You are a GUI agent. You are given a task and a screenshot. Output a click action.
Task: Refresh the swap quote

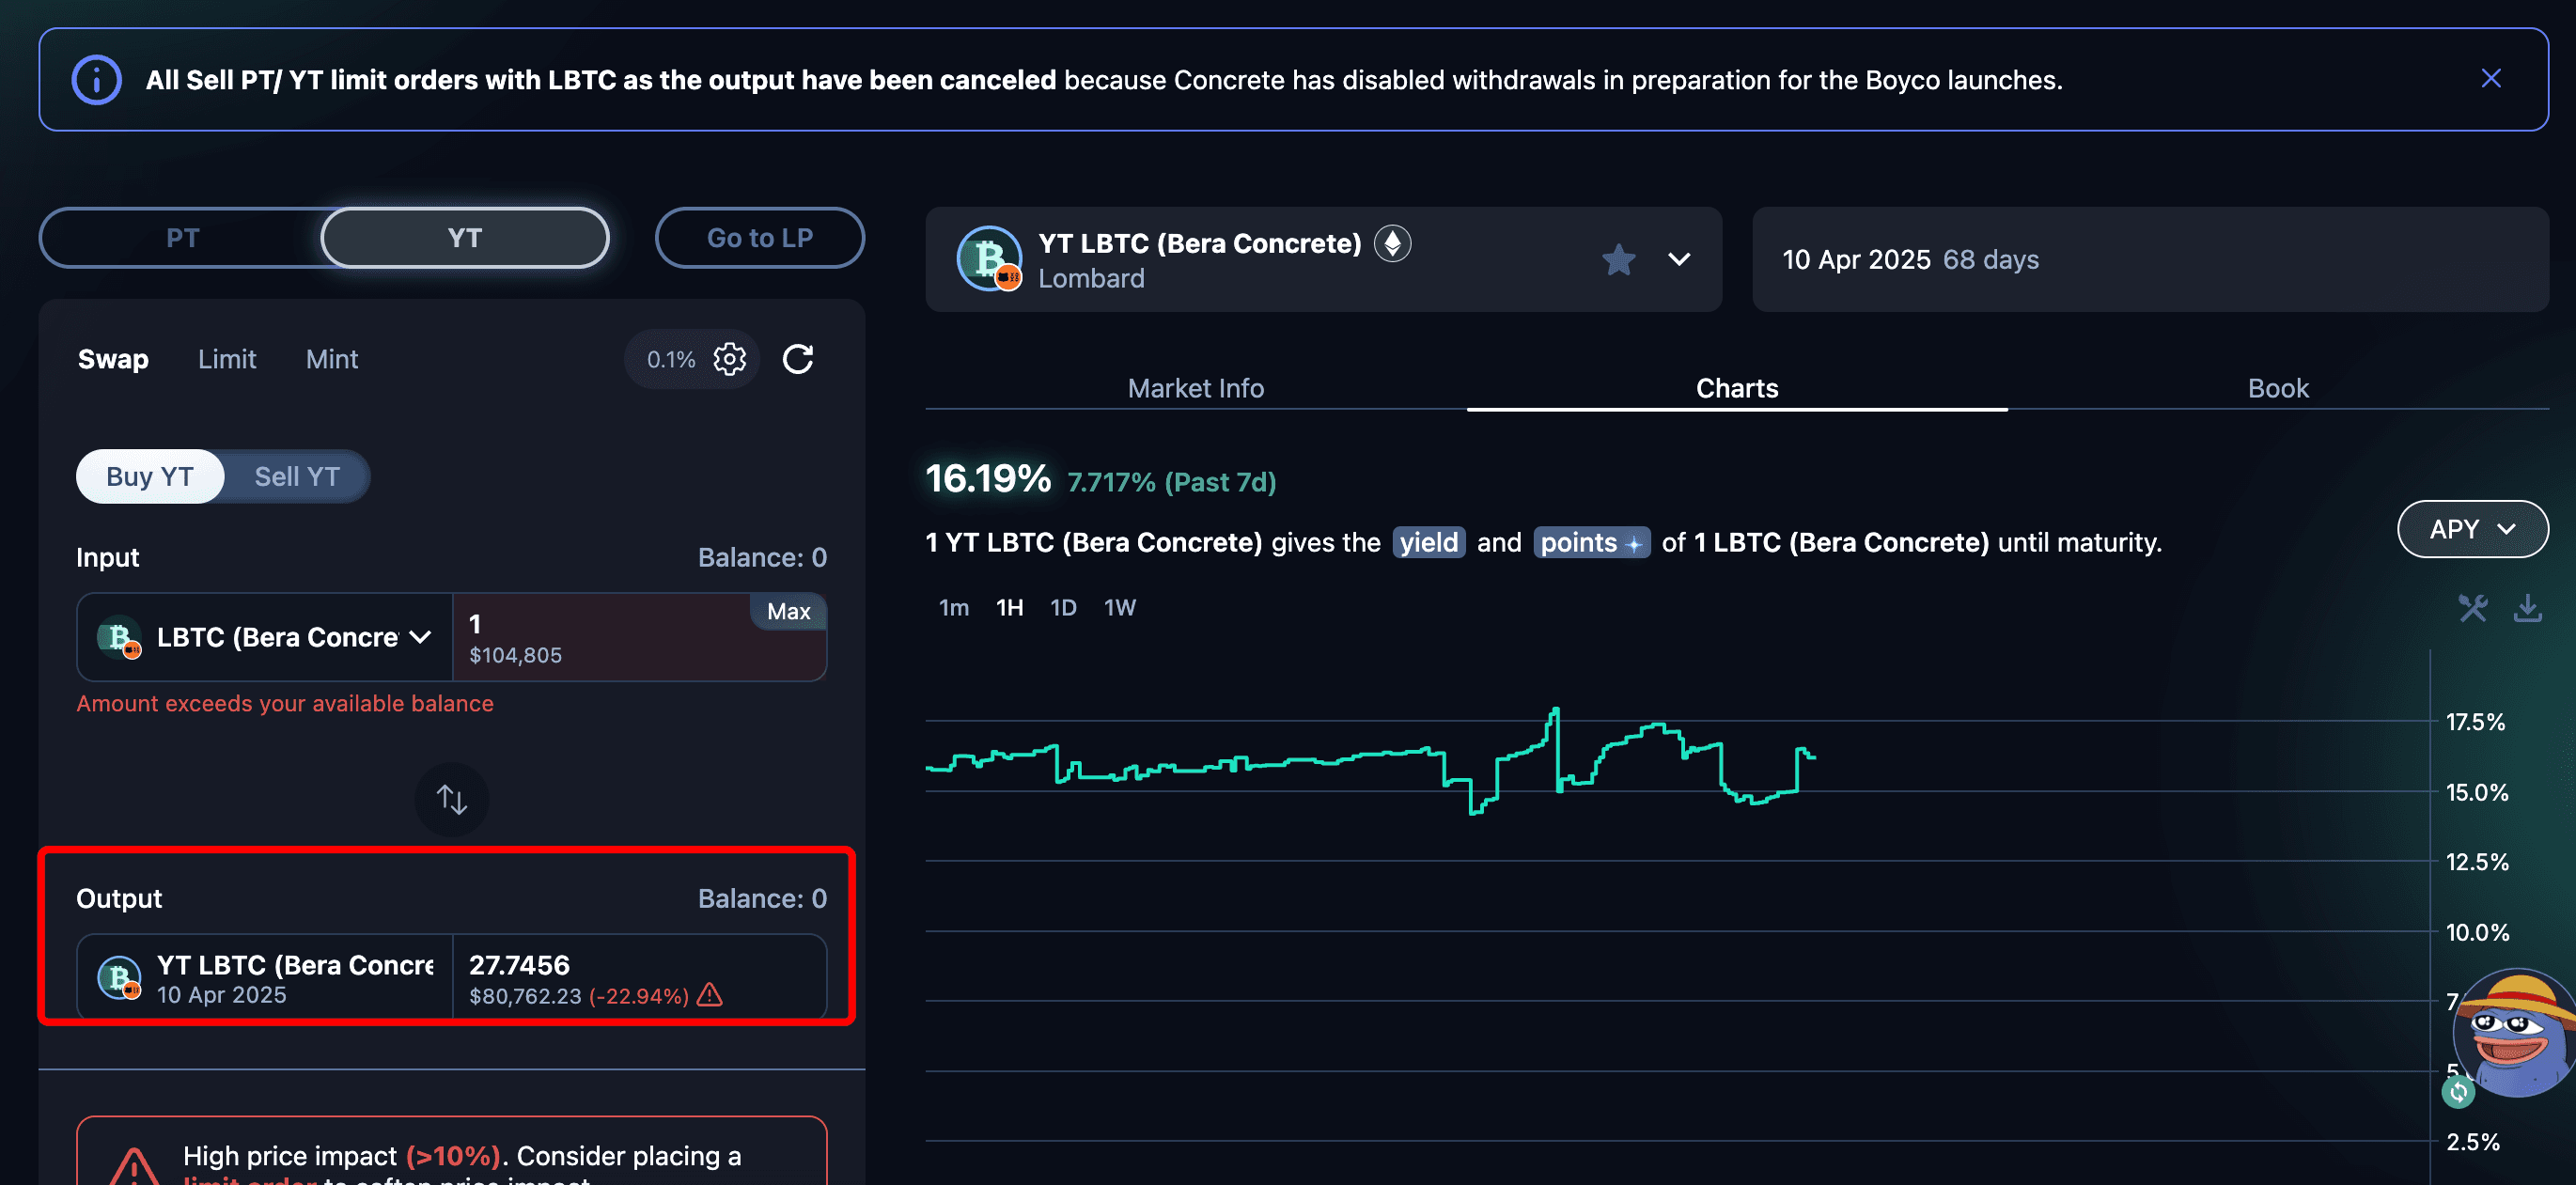(798, 359)
